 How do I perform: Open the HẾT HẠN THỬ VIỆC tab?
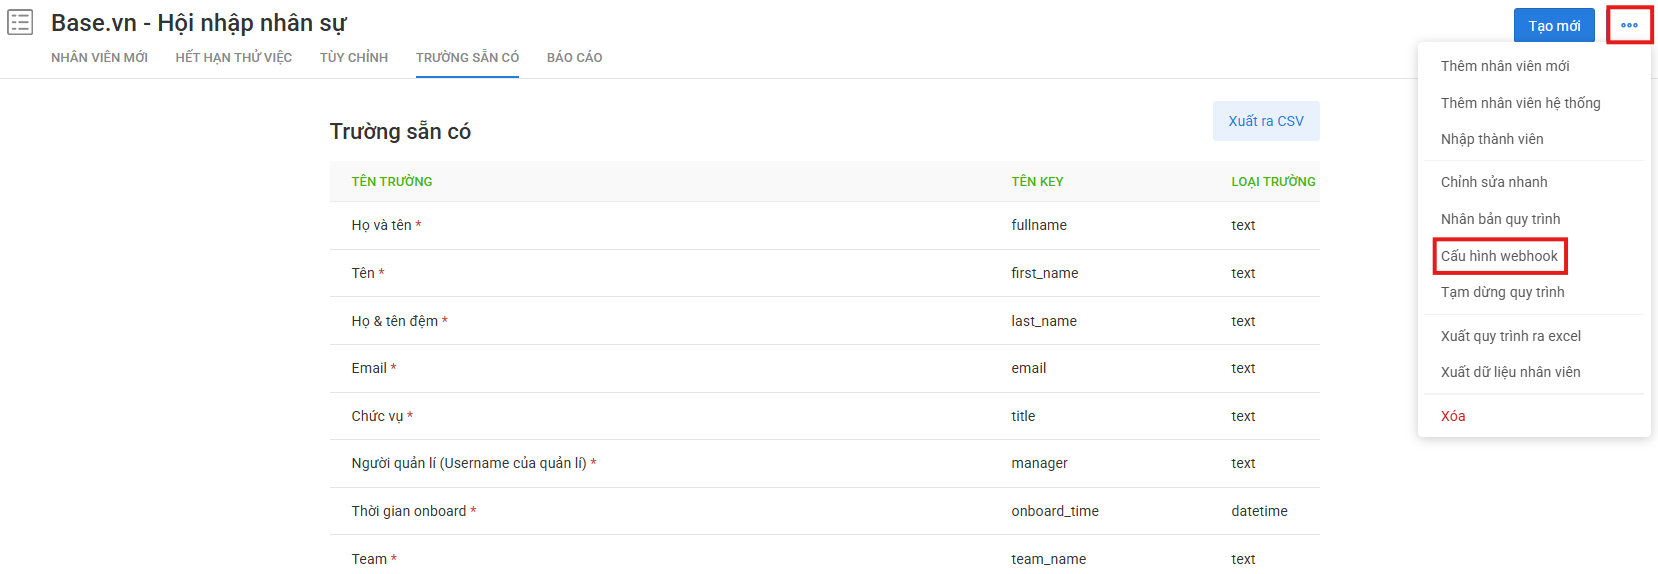[x=234, y=58]
